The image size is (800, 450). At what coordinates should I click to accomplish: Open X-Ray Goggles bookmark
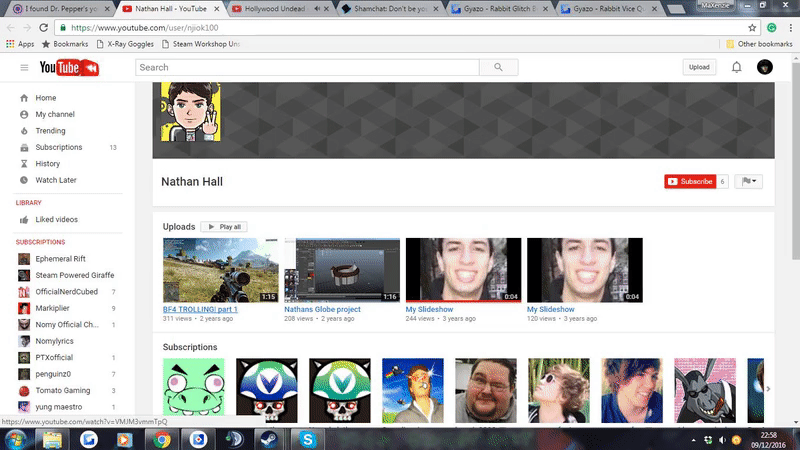click(x=125, y=44)
